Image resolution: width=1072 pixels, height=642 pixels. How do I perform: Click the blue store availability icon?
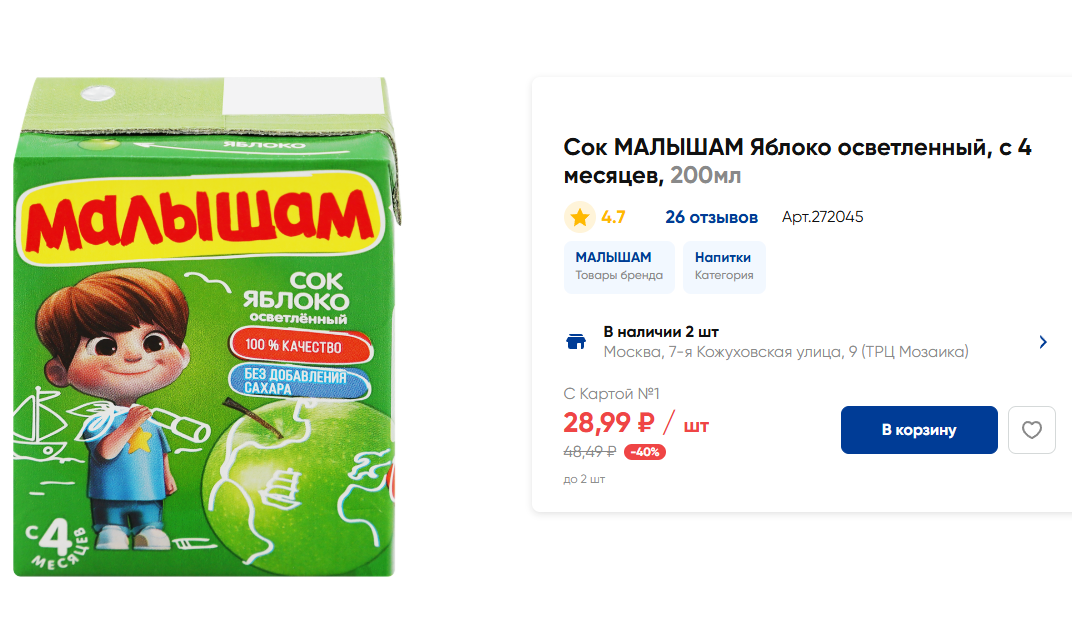(x=576, y=342)
